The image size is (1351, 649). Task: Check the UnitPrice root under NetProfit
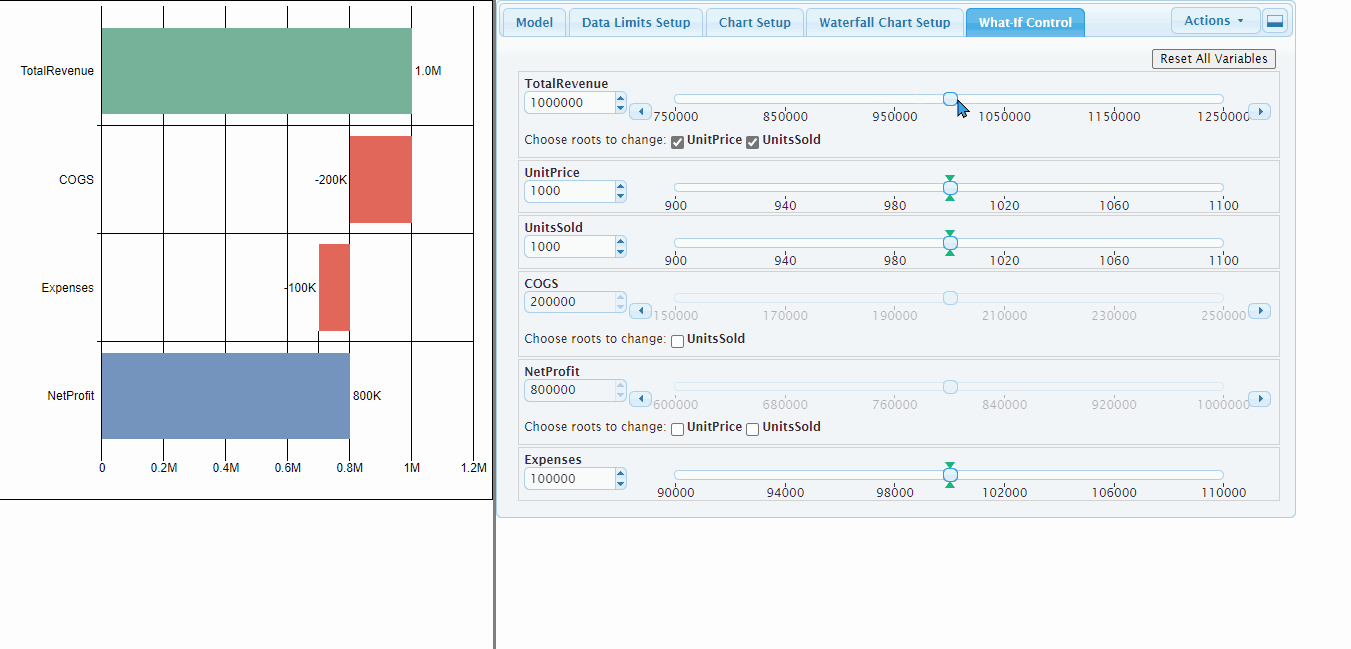[x=677, y=429]
